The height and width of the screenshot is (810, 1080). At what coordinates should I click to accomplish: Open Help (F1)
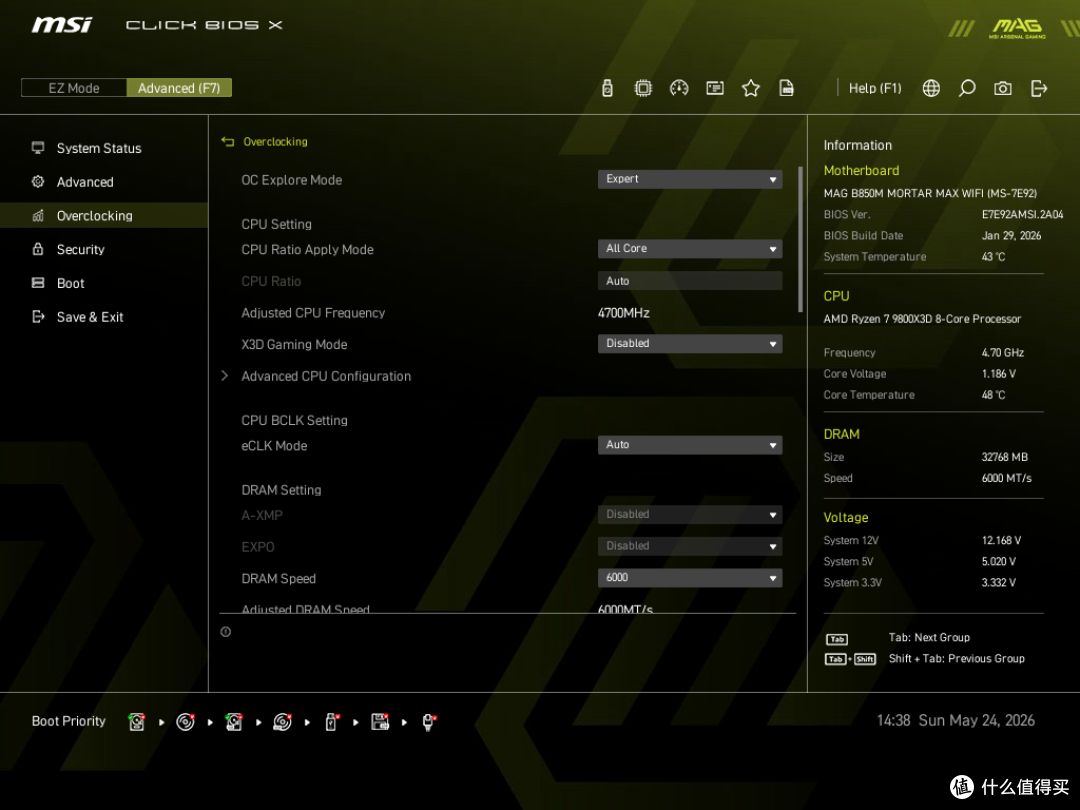(875, 88)
